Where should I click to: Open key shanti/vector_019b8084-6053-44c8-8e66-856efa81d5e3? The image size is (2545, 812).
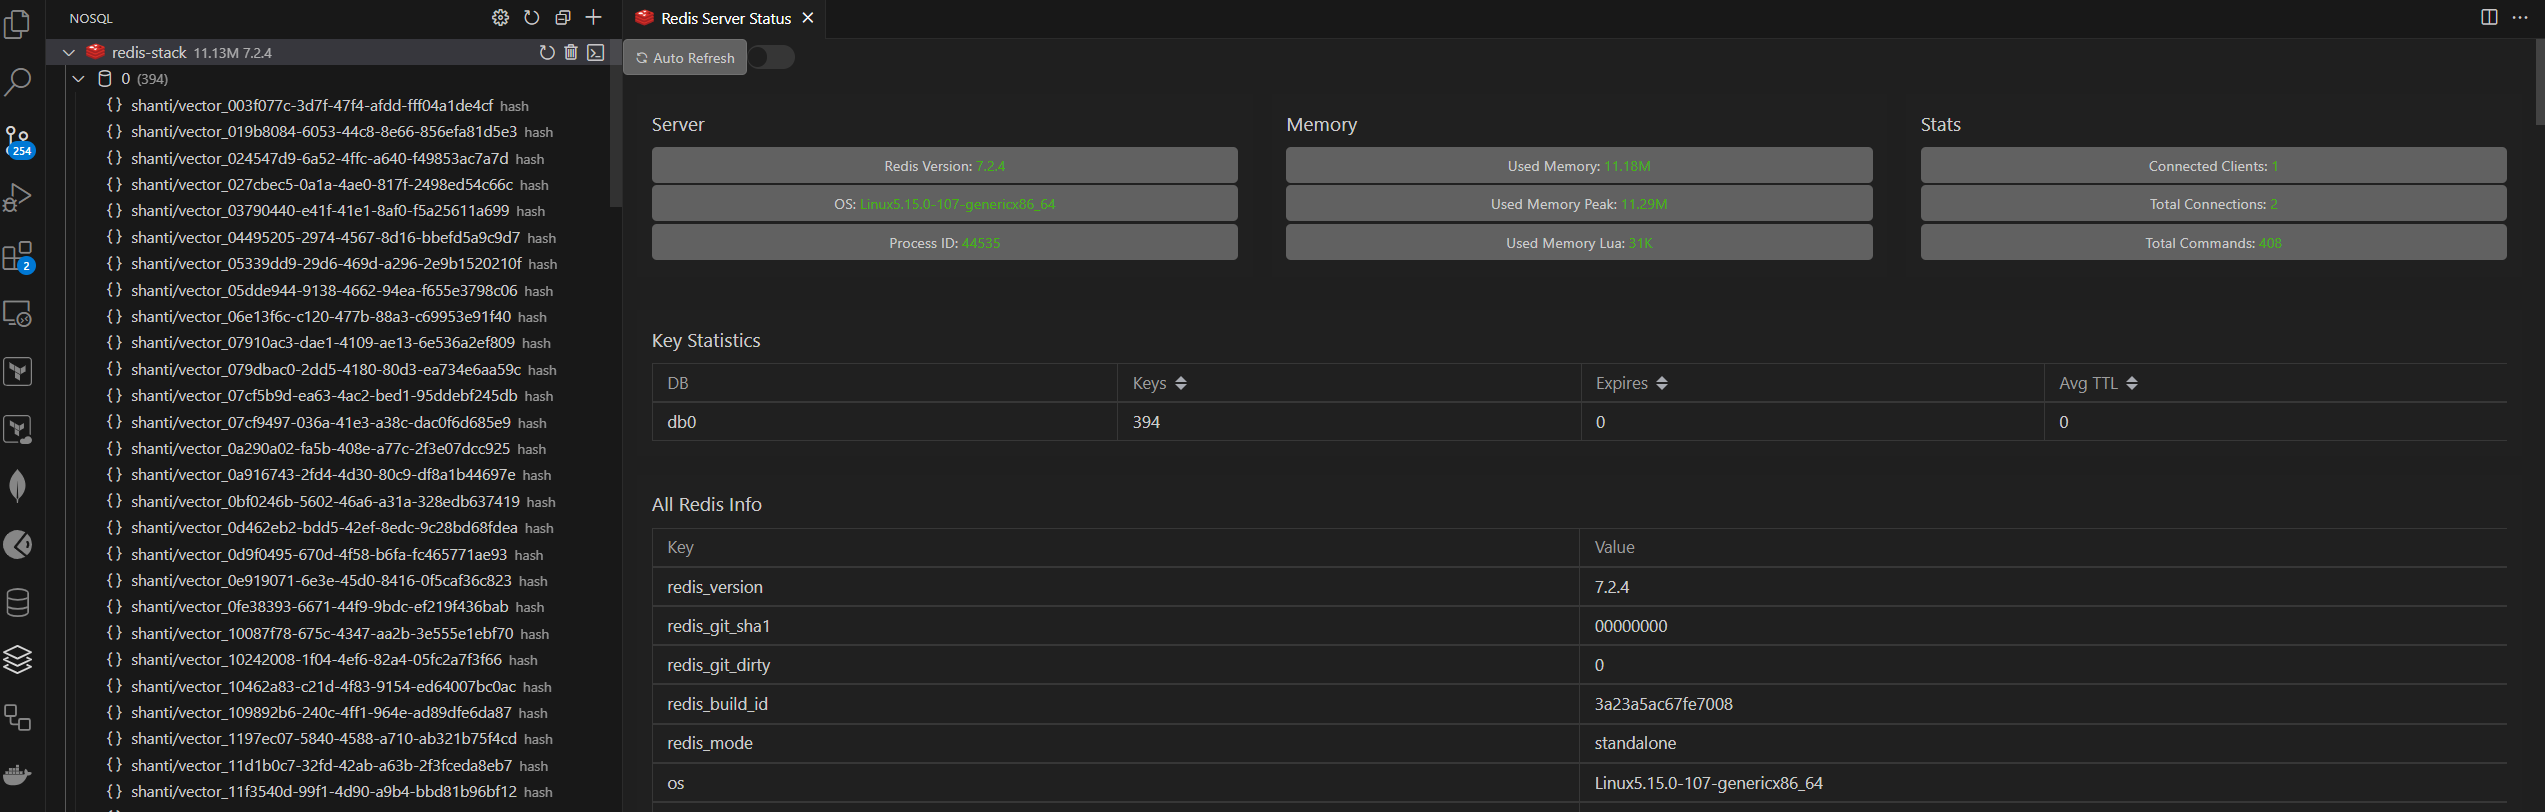pos(324,131)
